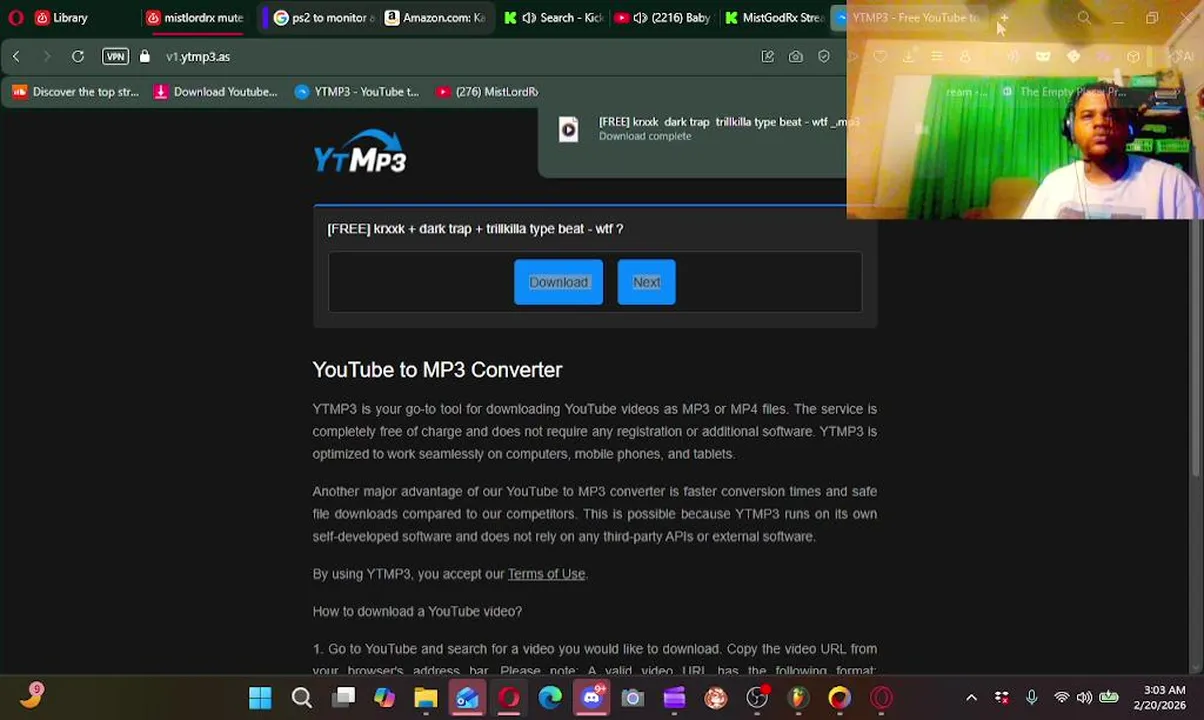Open the FL Studio fruit taskbar icon
Image resolution: width=1204 pixels, height=720 pixels.
tap(798, 698)
